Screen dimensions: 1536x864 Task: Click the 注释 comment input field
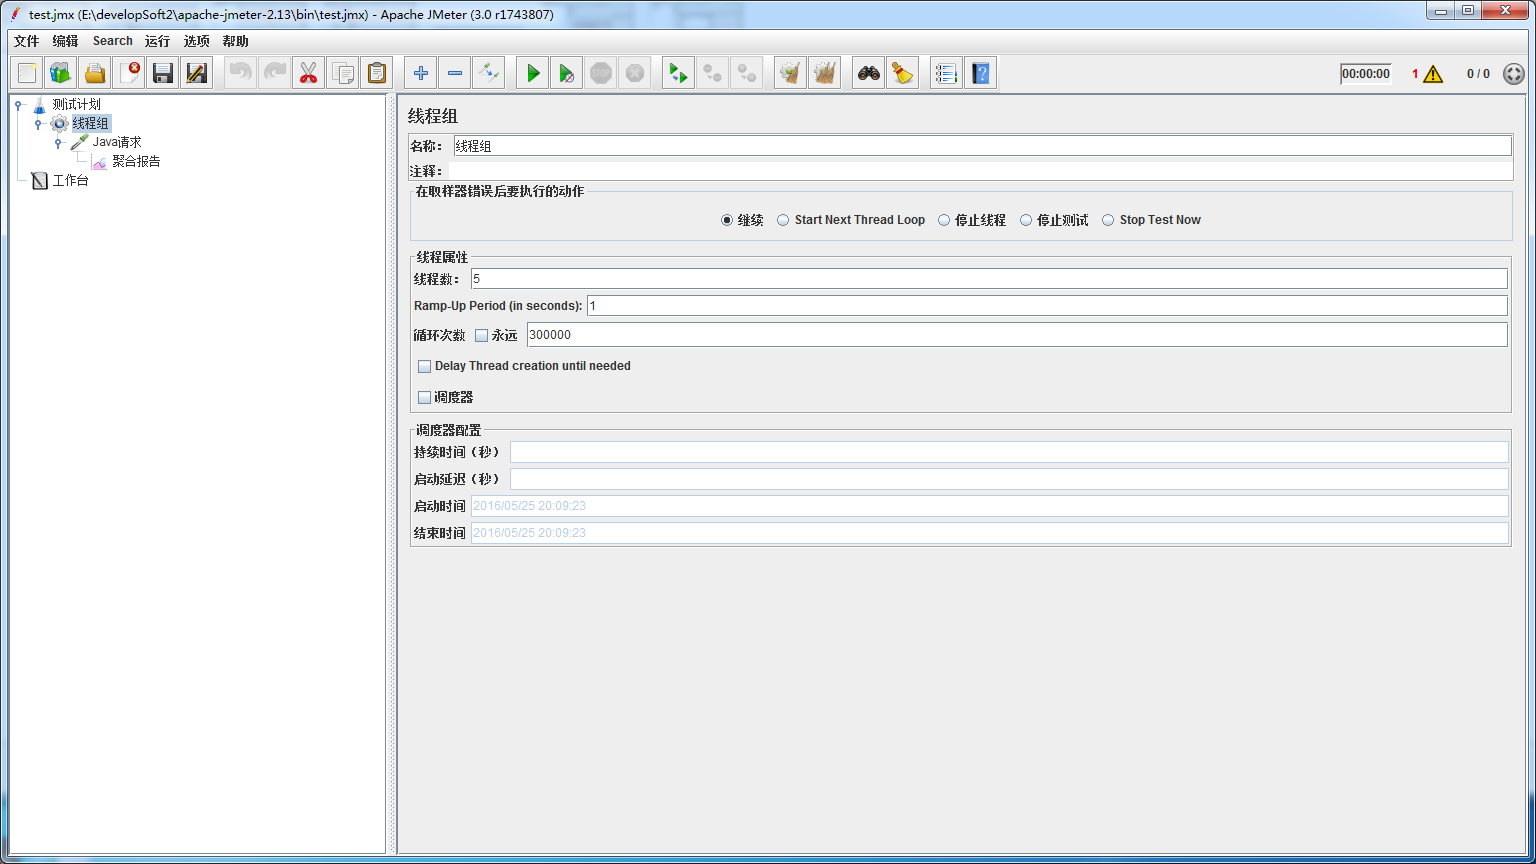pyautogui.click(x=982, y=171)
